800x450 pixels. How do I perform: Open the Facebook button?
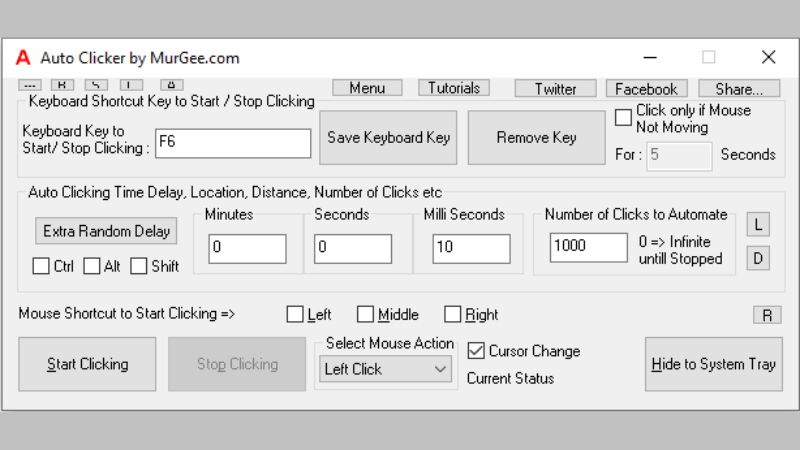(x=646, y=89)
